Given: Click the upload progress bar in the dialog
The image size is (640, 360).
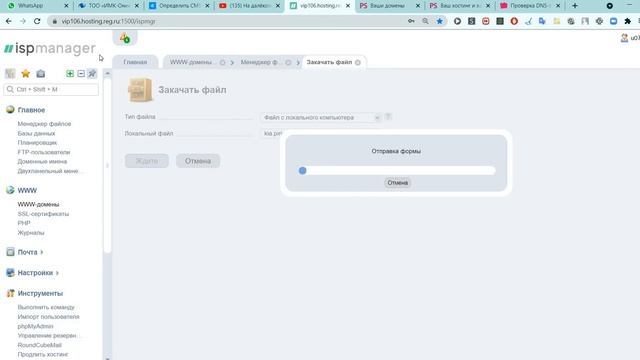Looking at the screenshot, I should [x=397, y=170].
